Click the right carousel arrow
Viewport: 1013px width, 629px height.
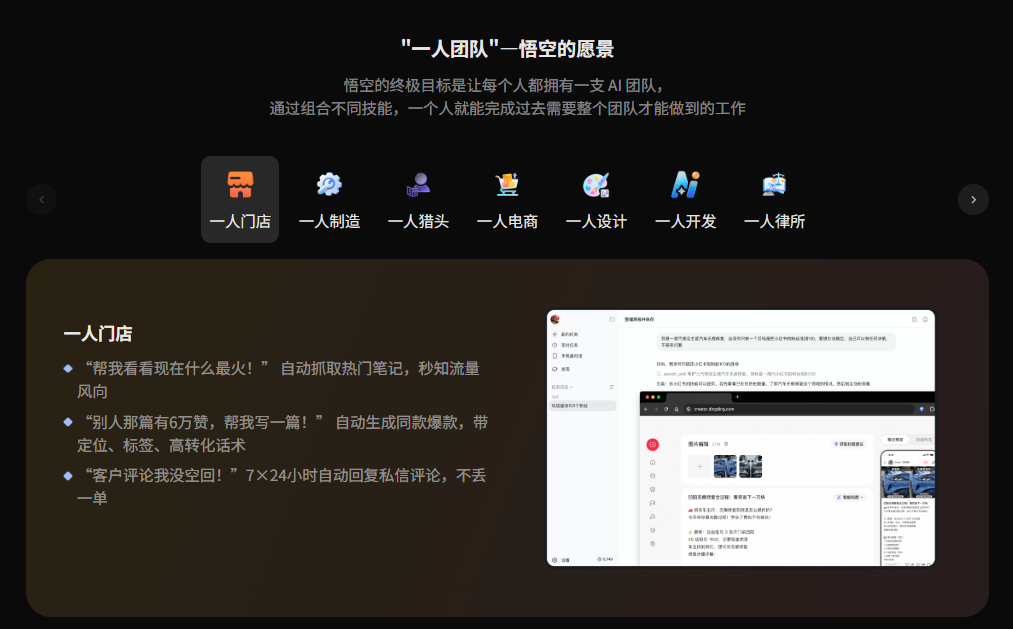[973, 199]
